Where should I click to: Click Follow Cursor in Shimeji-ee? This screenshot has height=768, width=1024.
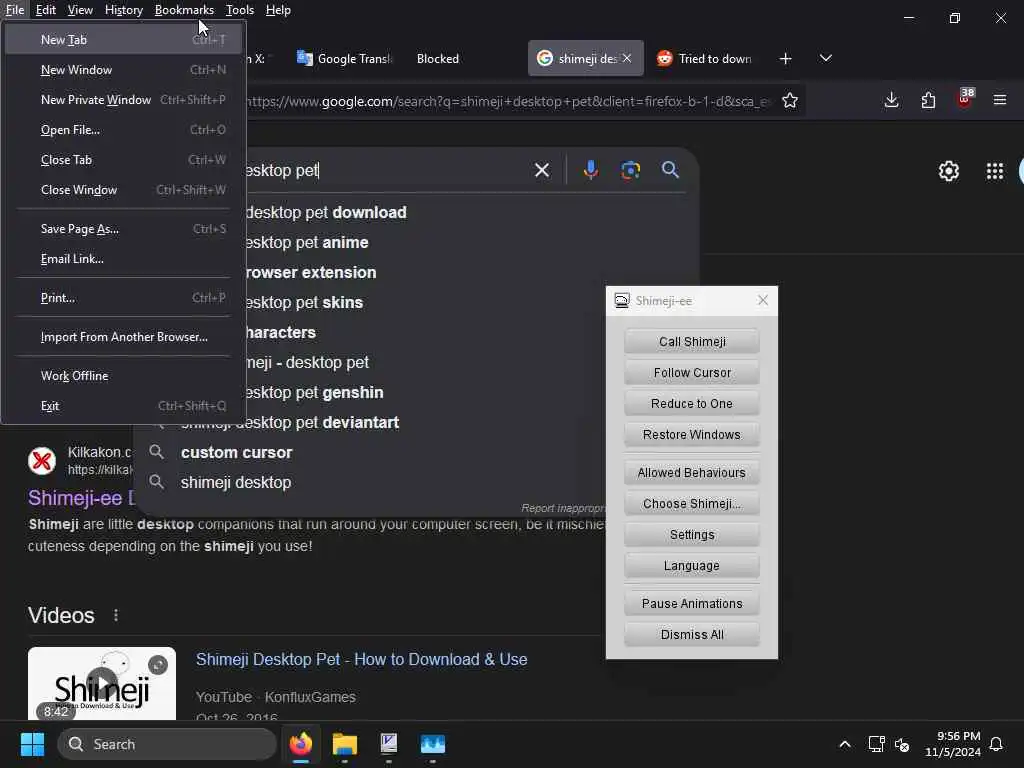pos(692,373)
